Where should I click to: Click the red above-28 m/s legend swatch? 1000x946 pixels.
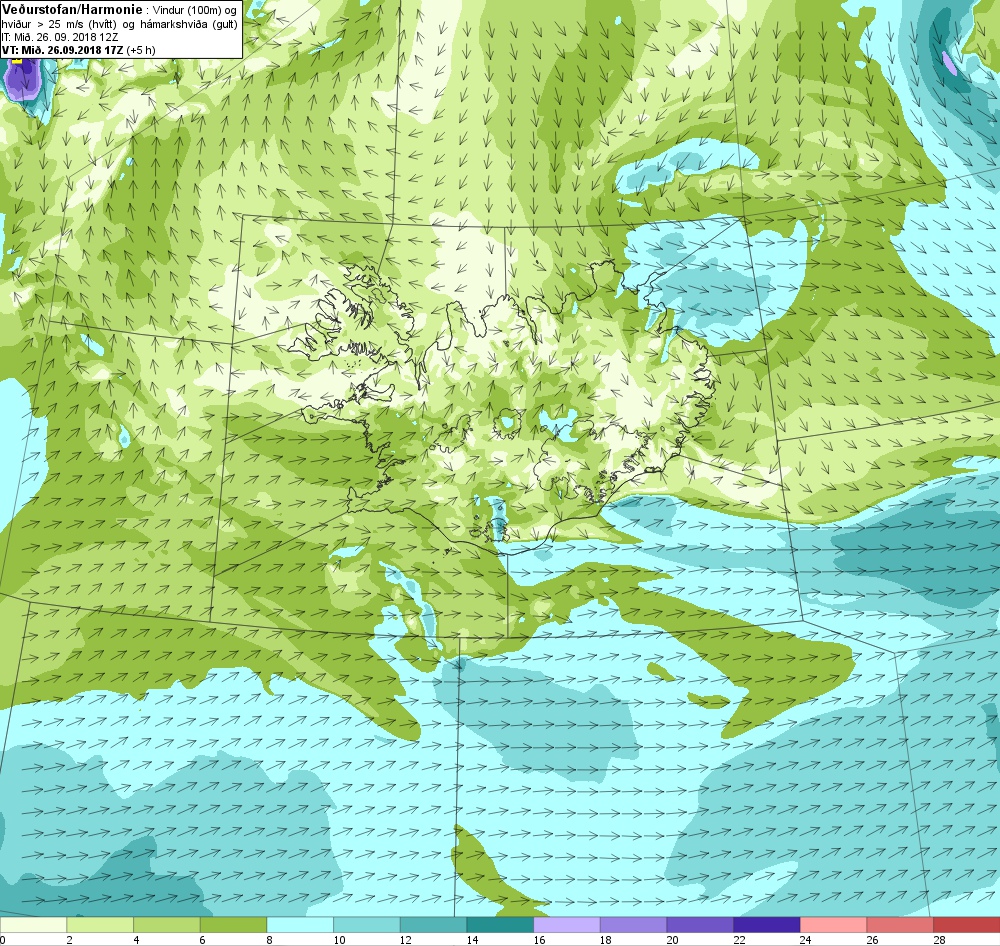(966, 925)
